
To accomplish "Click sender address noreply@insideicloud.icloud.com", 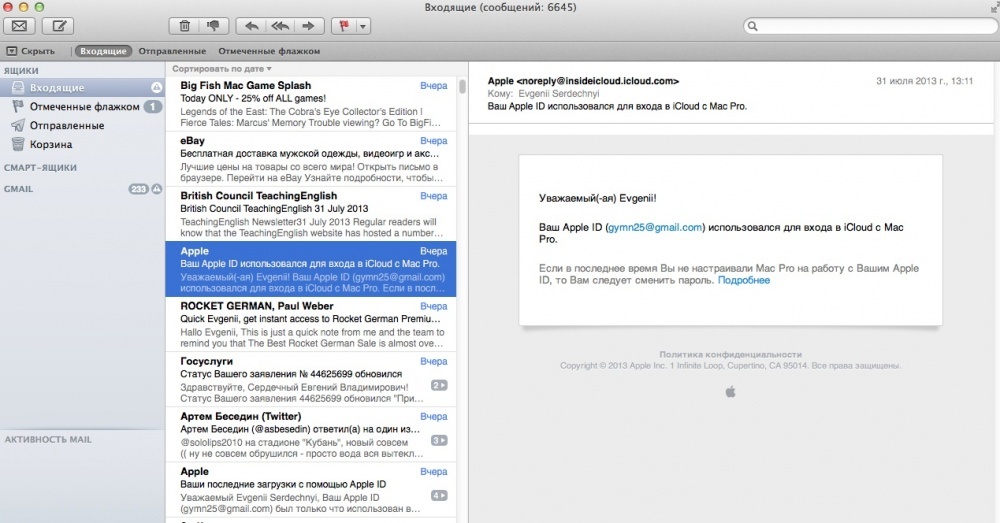I will [x=598, y=81].
